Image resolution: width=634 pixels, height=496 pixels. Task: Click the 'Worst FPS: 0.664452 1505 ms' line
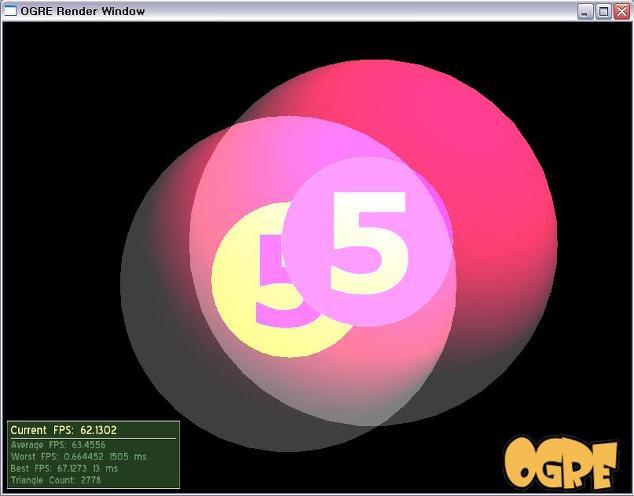coord(79,457)
